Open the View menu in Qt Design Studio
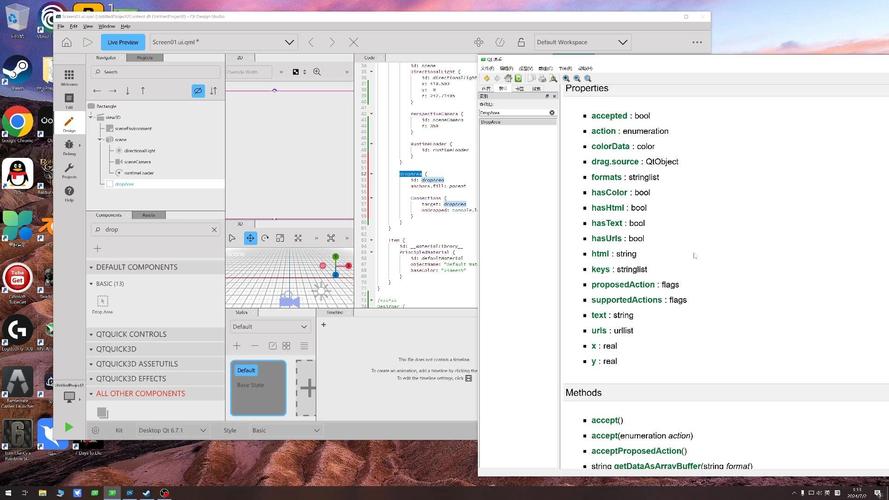The height and width of the screenshot is (500, 889). click(88, 27)
